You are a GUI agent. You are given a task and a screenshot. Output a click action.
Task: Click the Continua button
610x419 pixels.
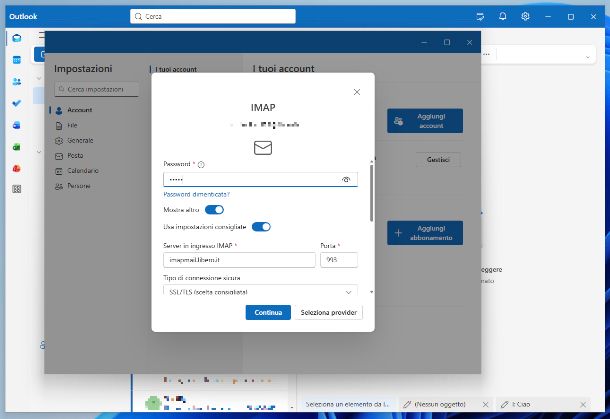point(268,313)
